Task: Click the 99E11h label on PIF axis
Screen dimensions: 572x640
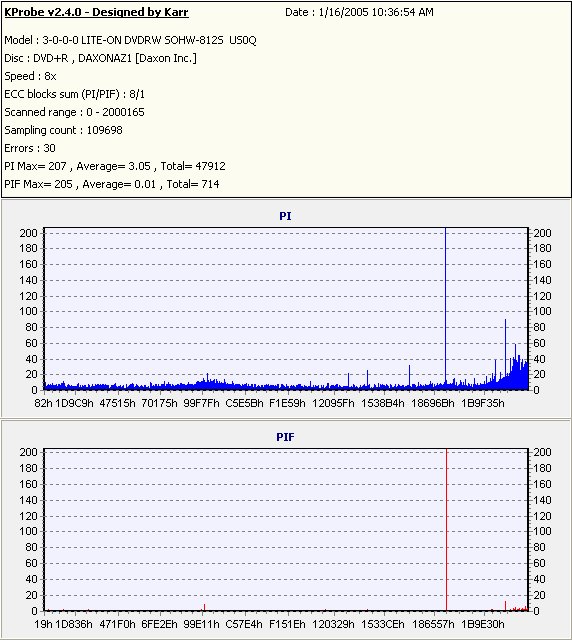Action: [x=201, y=624]
